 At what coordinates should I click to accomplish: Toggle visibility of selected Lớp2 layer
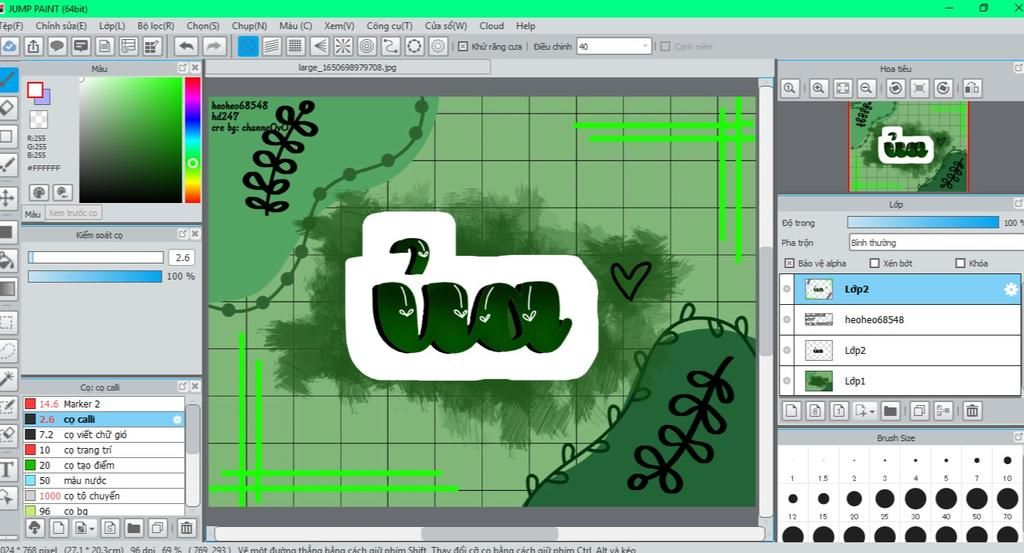pyautogui.click(x=787, y=289)
